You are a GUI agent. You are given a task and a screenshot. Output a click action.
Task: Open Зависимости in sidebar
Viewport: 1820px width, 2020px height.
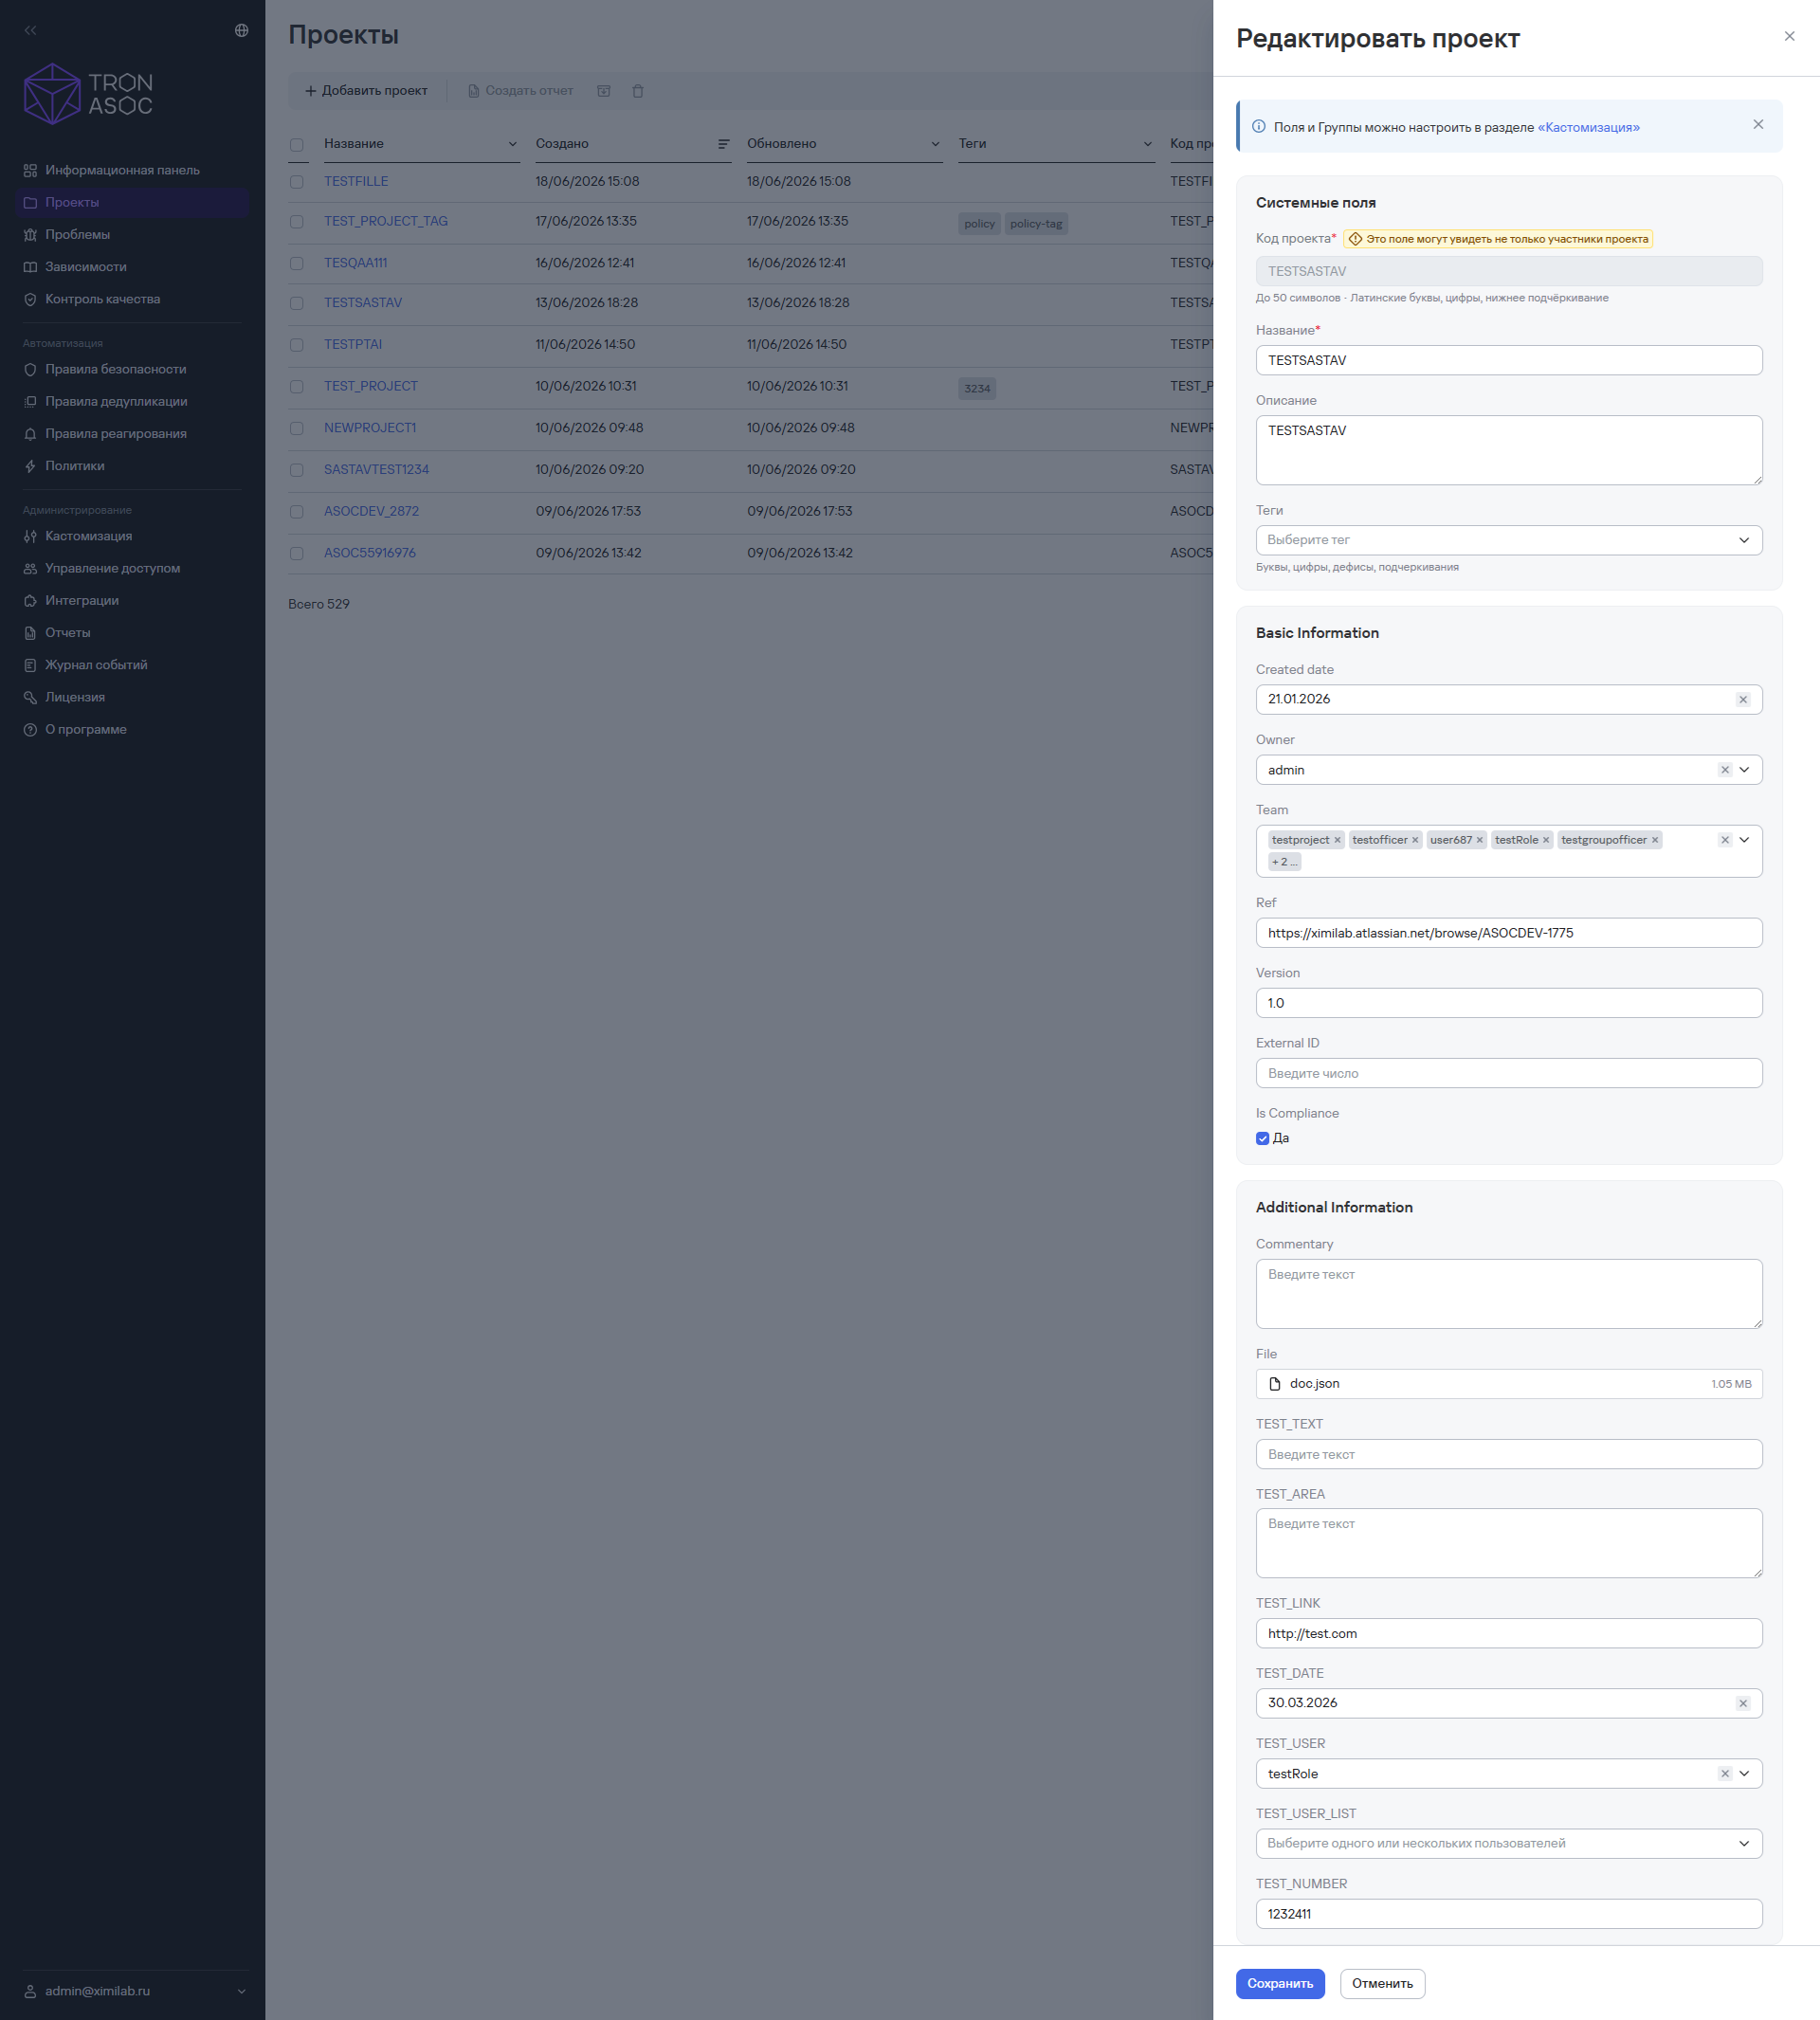pyautogui.click(x=132, y=267)
